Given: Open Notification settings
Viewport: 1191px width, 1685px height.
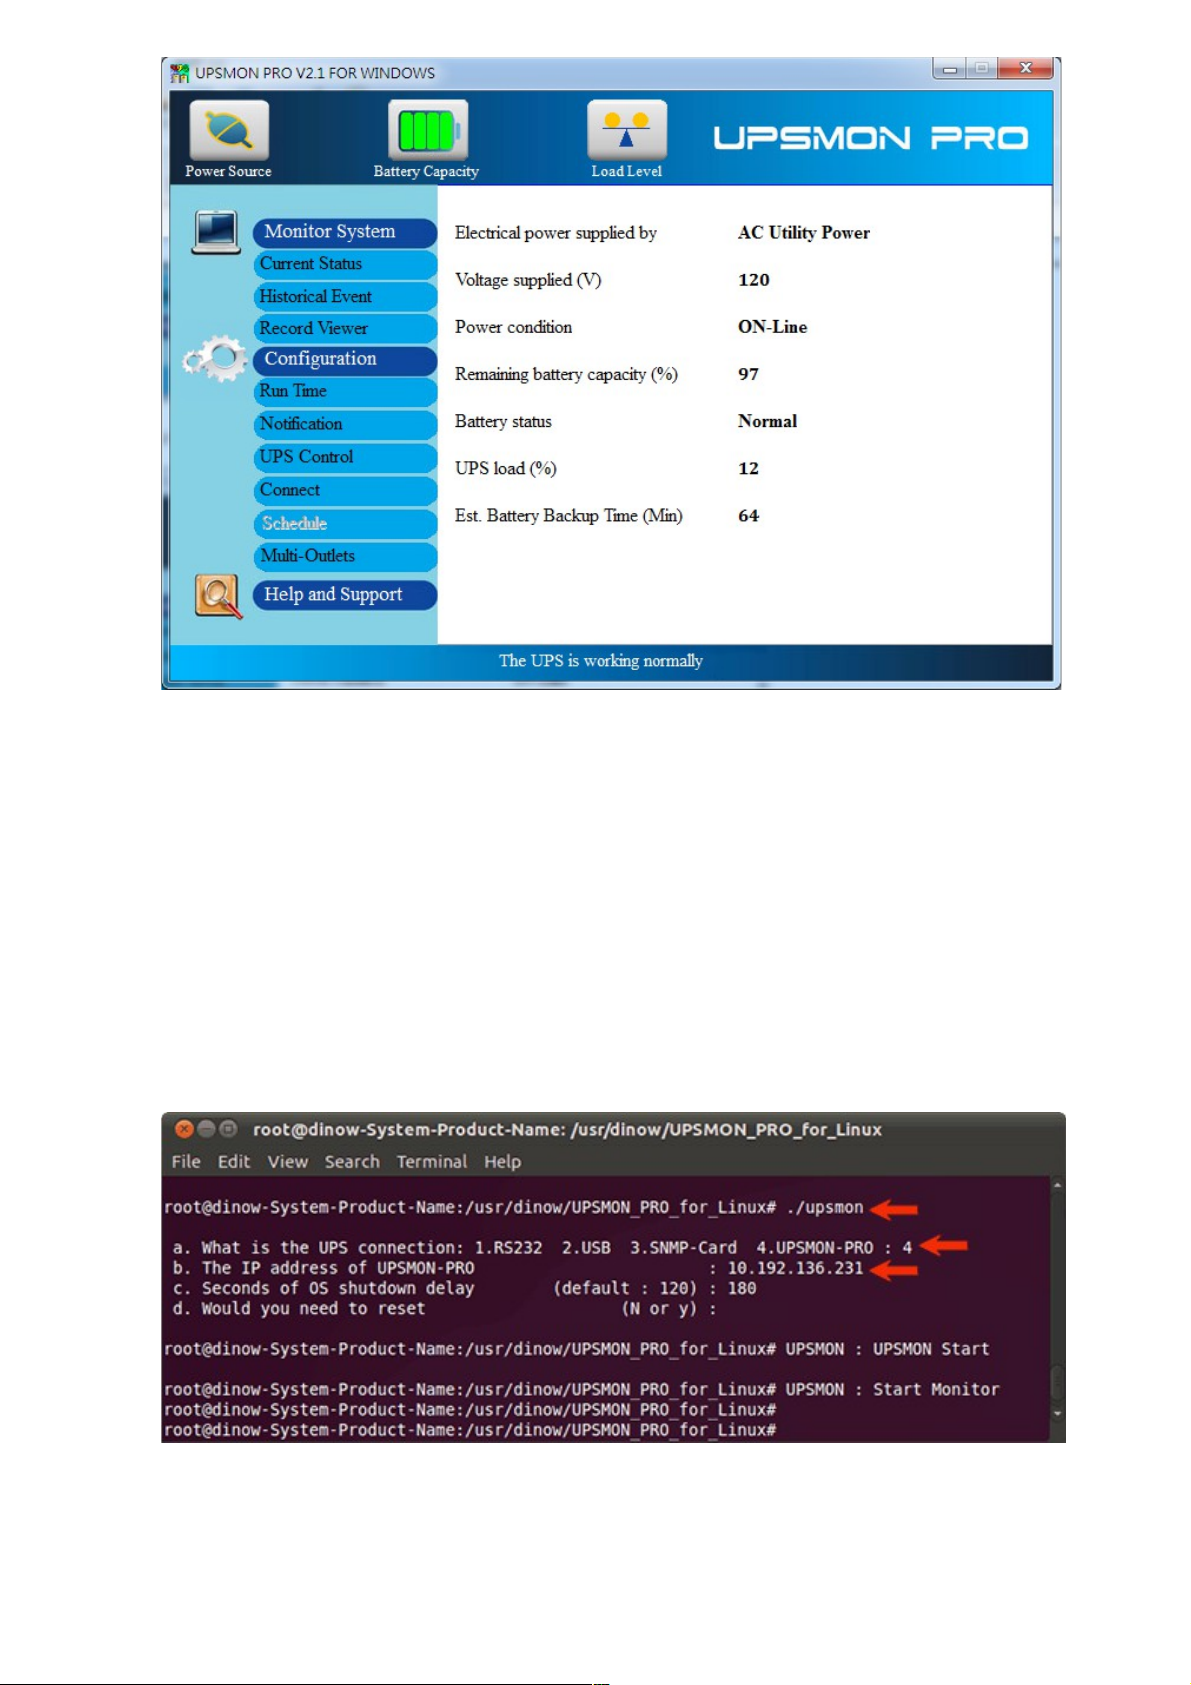Looking at the screenshot, I should tap(345, 424).
